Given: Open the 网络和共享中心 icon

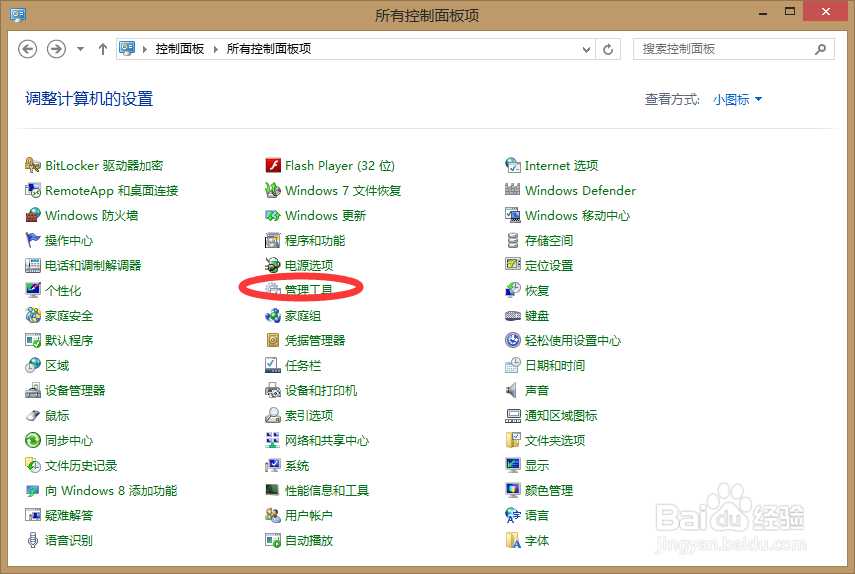Looking at the screenshot, I should tap(273, 440).
